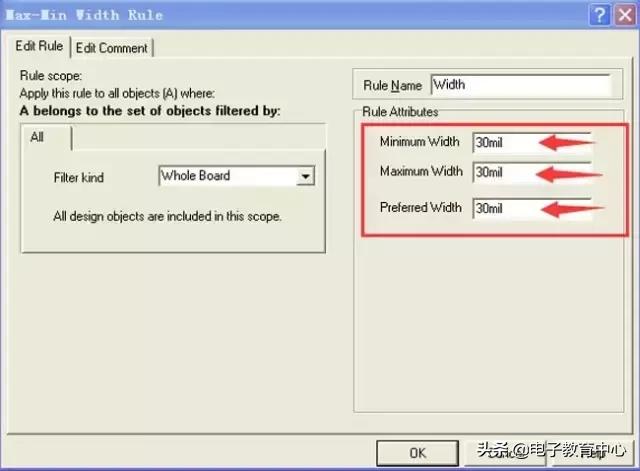Expand the Filter kind dropdown arrow
The width and height of the screenshot is (640, 471).
coord(306,177)
